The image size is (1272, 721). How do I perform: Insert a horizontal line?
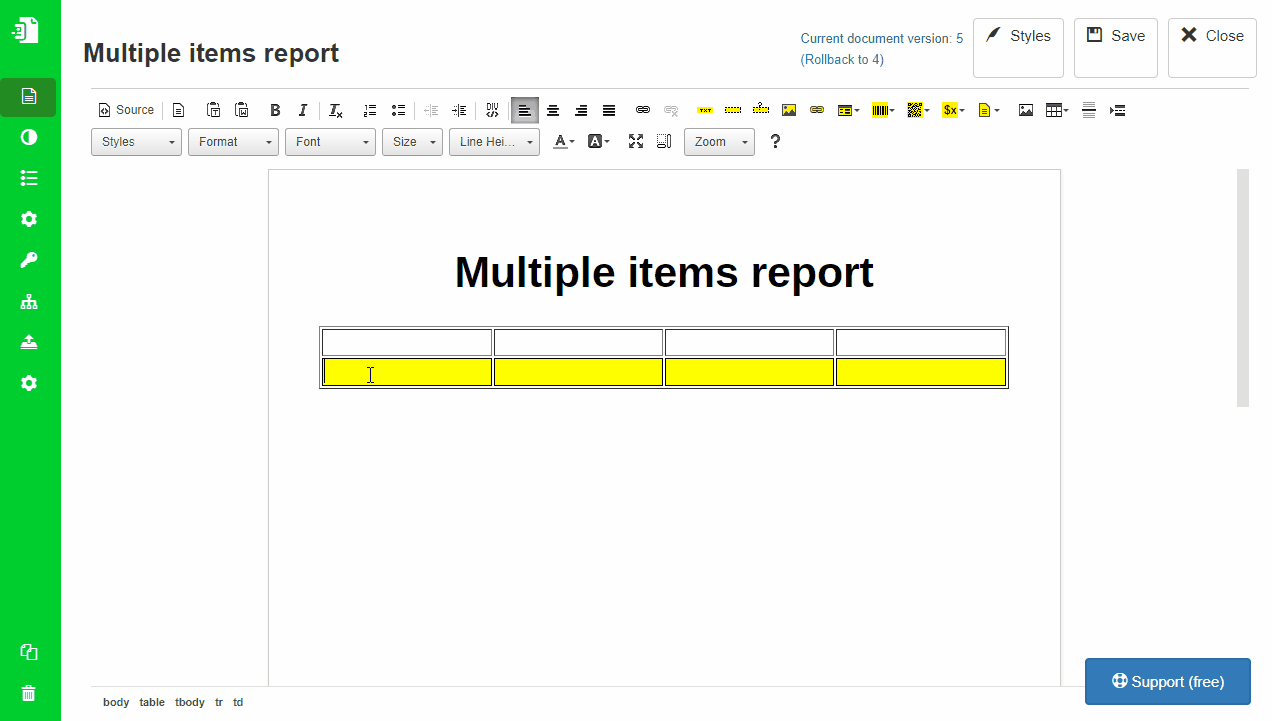coord(1089,110)
